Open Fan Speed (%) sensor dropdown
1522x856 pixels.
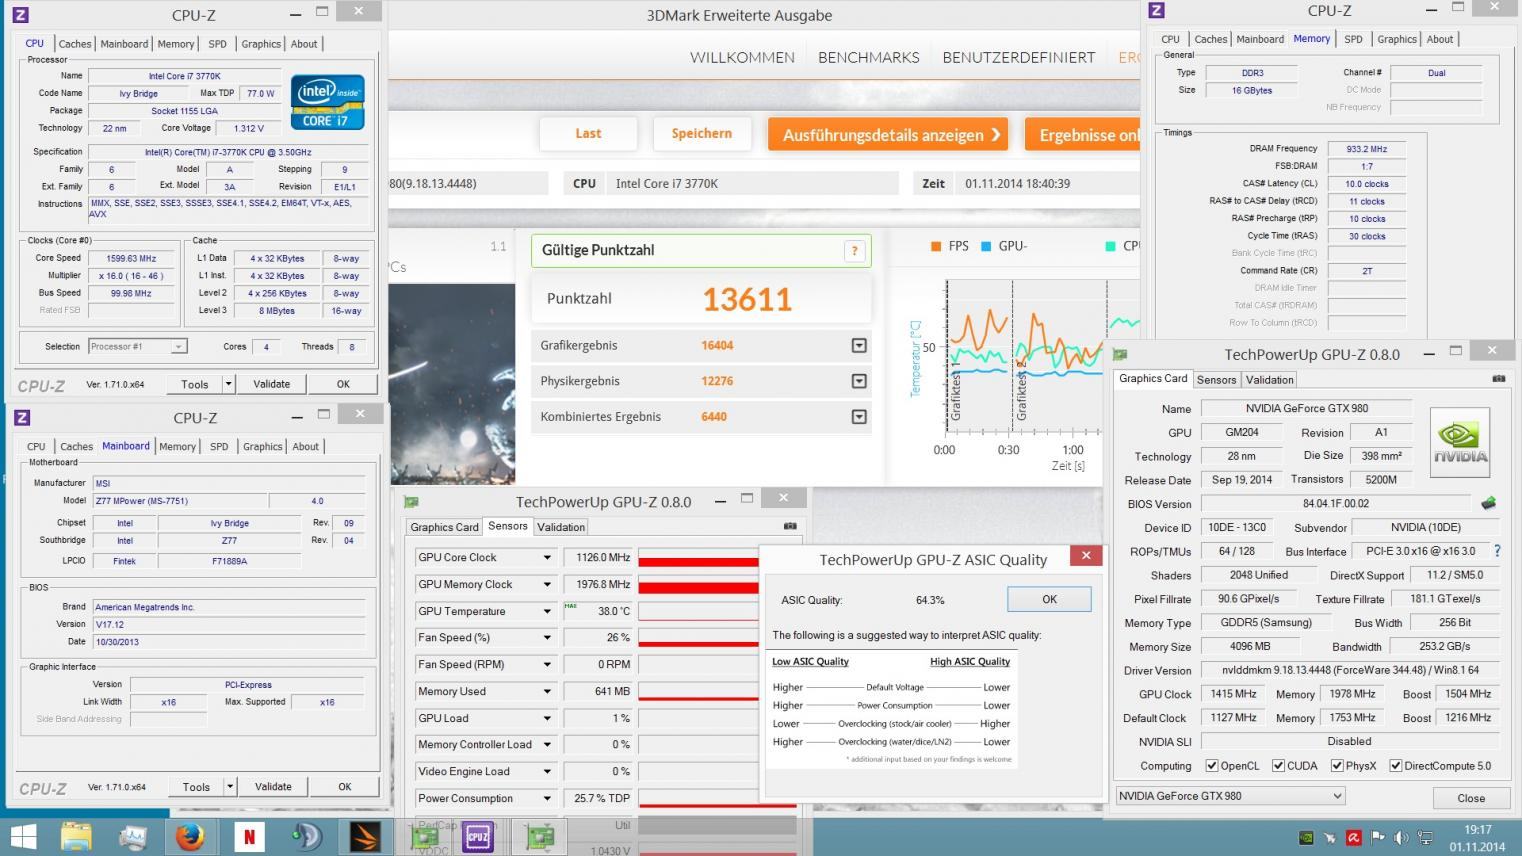pos(547,638)
